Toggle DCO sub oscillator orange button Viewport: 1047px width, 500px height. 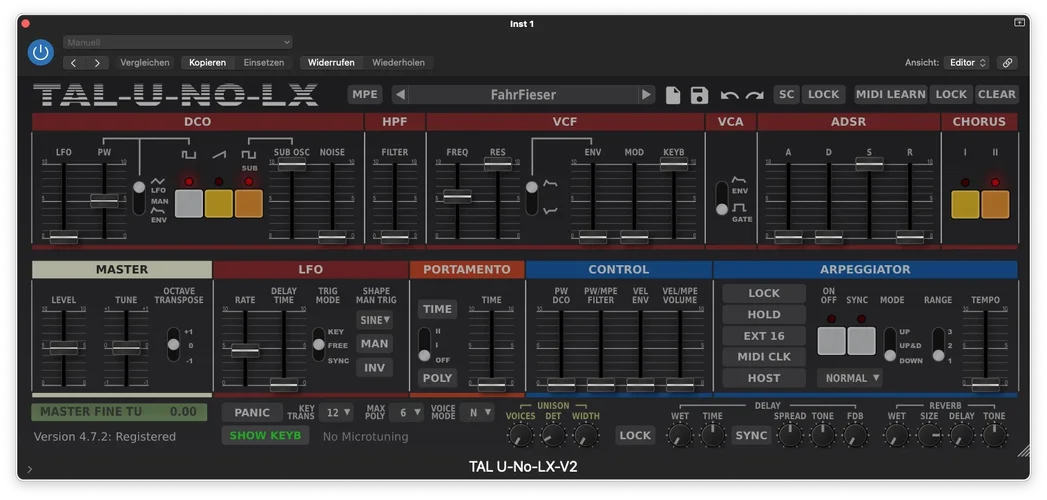pos(248,204)
